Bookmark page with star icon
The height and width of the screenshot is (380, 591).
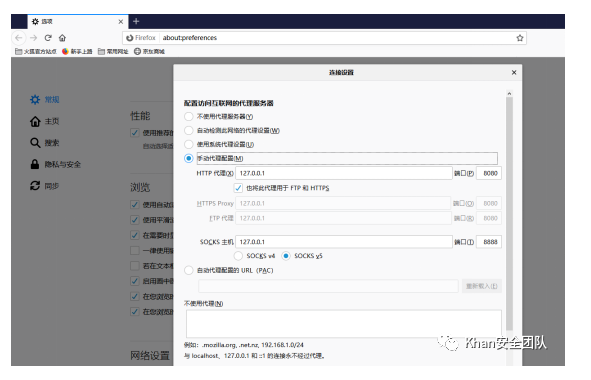pyautogui.click(x=520, y=38)
